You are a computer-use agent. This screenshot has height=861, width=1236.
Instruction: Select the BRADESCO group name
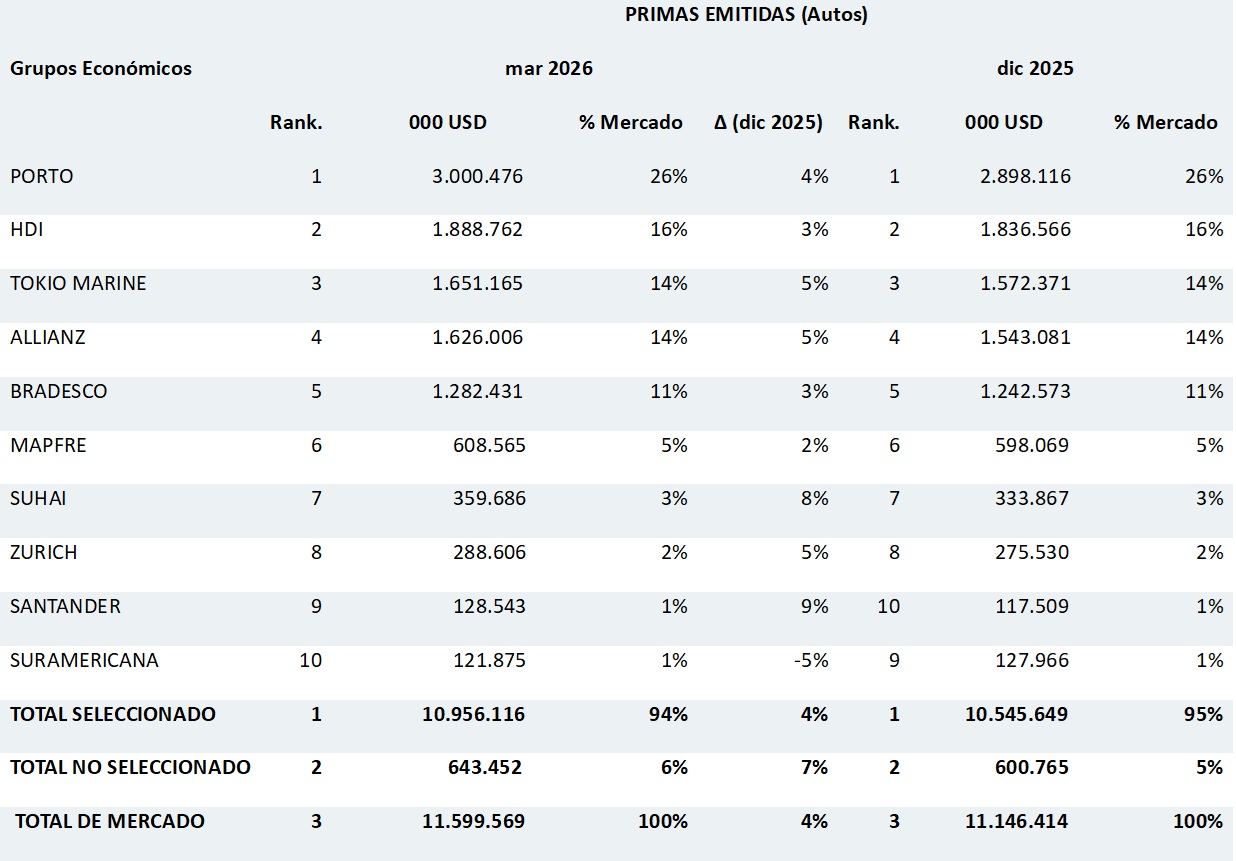tap(59, 391)
